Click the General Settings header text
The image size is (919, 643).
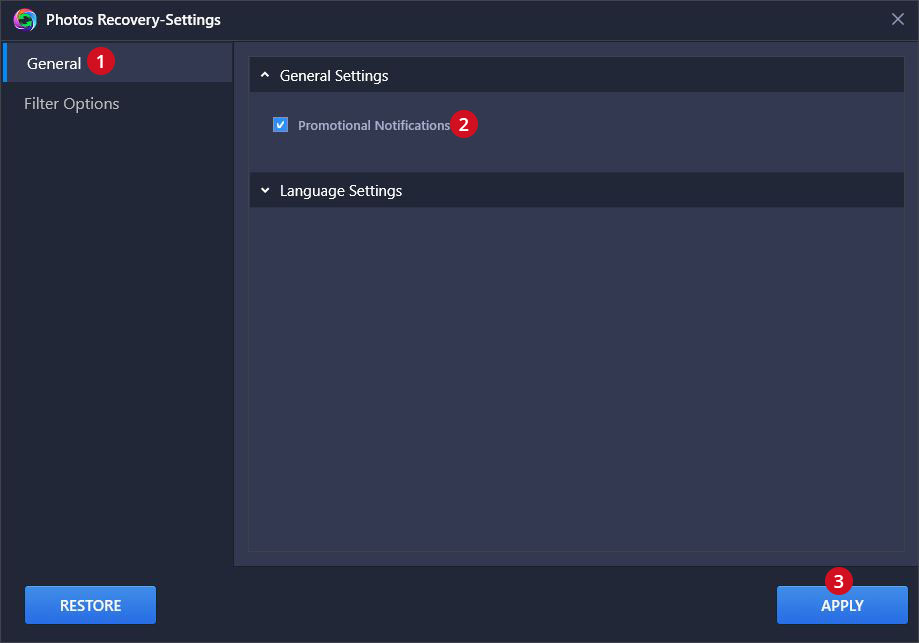(x=333, y=76)
